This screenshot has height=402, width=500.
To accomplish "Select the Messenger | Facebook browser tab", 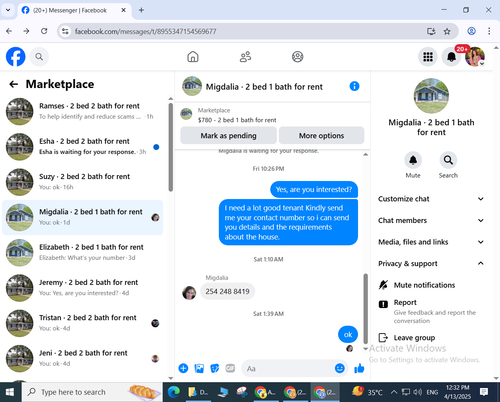I will [74, 10].
